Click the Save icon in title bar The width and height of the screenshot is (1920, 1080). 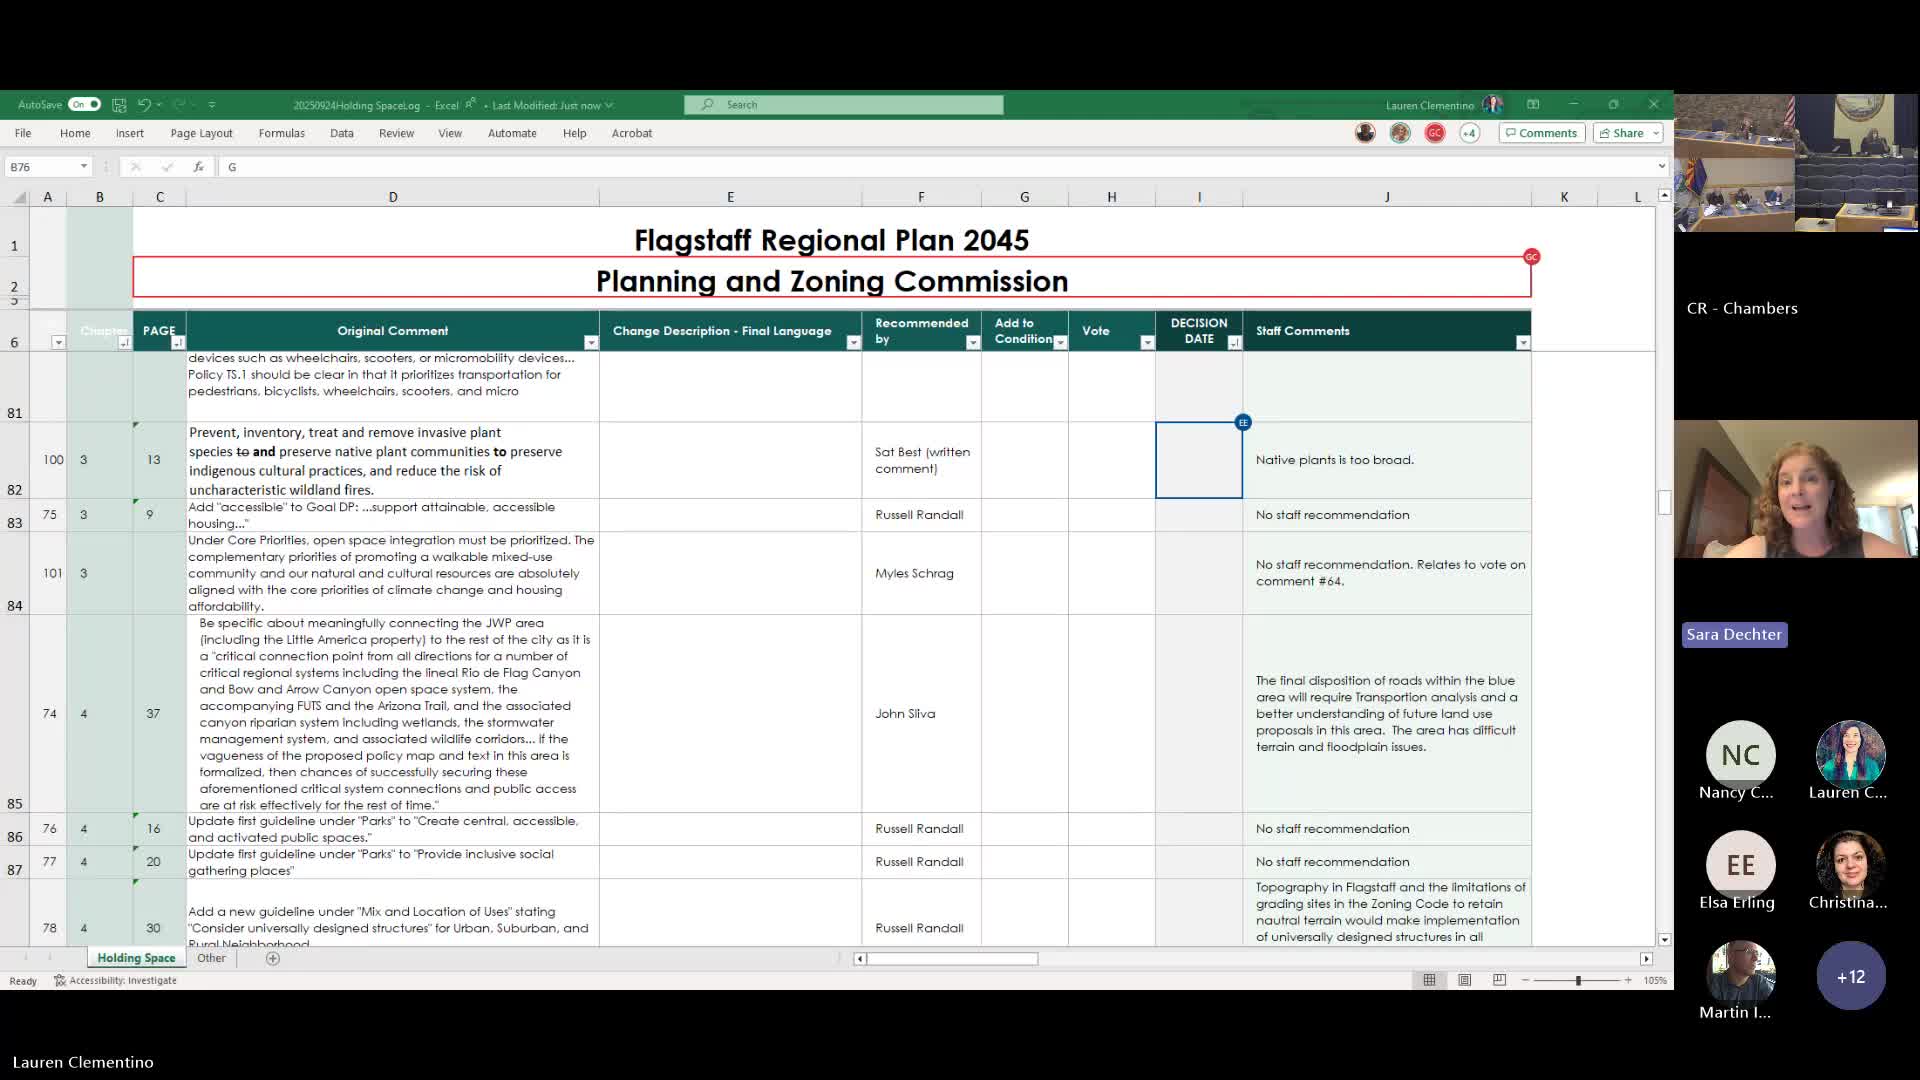(x=119, y=104)
